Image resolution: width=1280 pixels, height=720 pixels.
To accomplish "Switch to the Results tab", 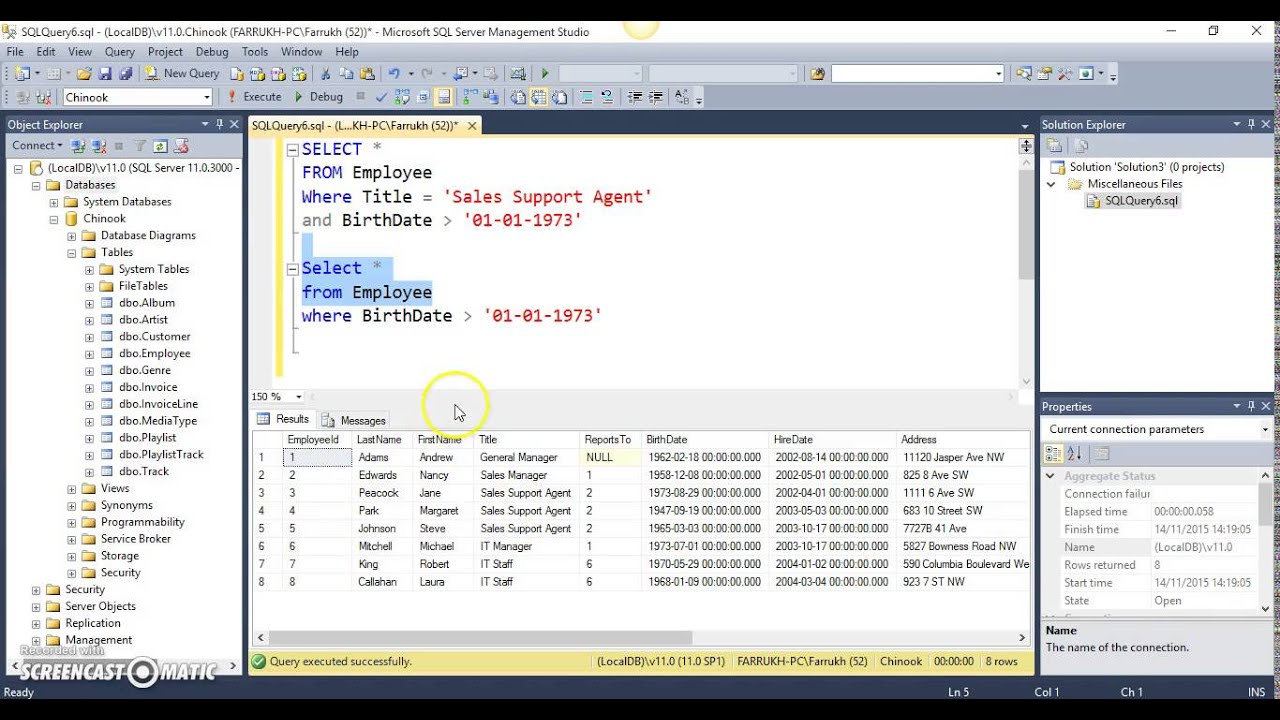I will 284,419.
